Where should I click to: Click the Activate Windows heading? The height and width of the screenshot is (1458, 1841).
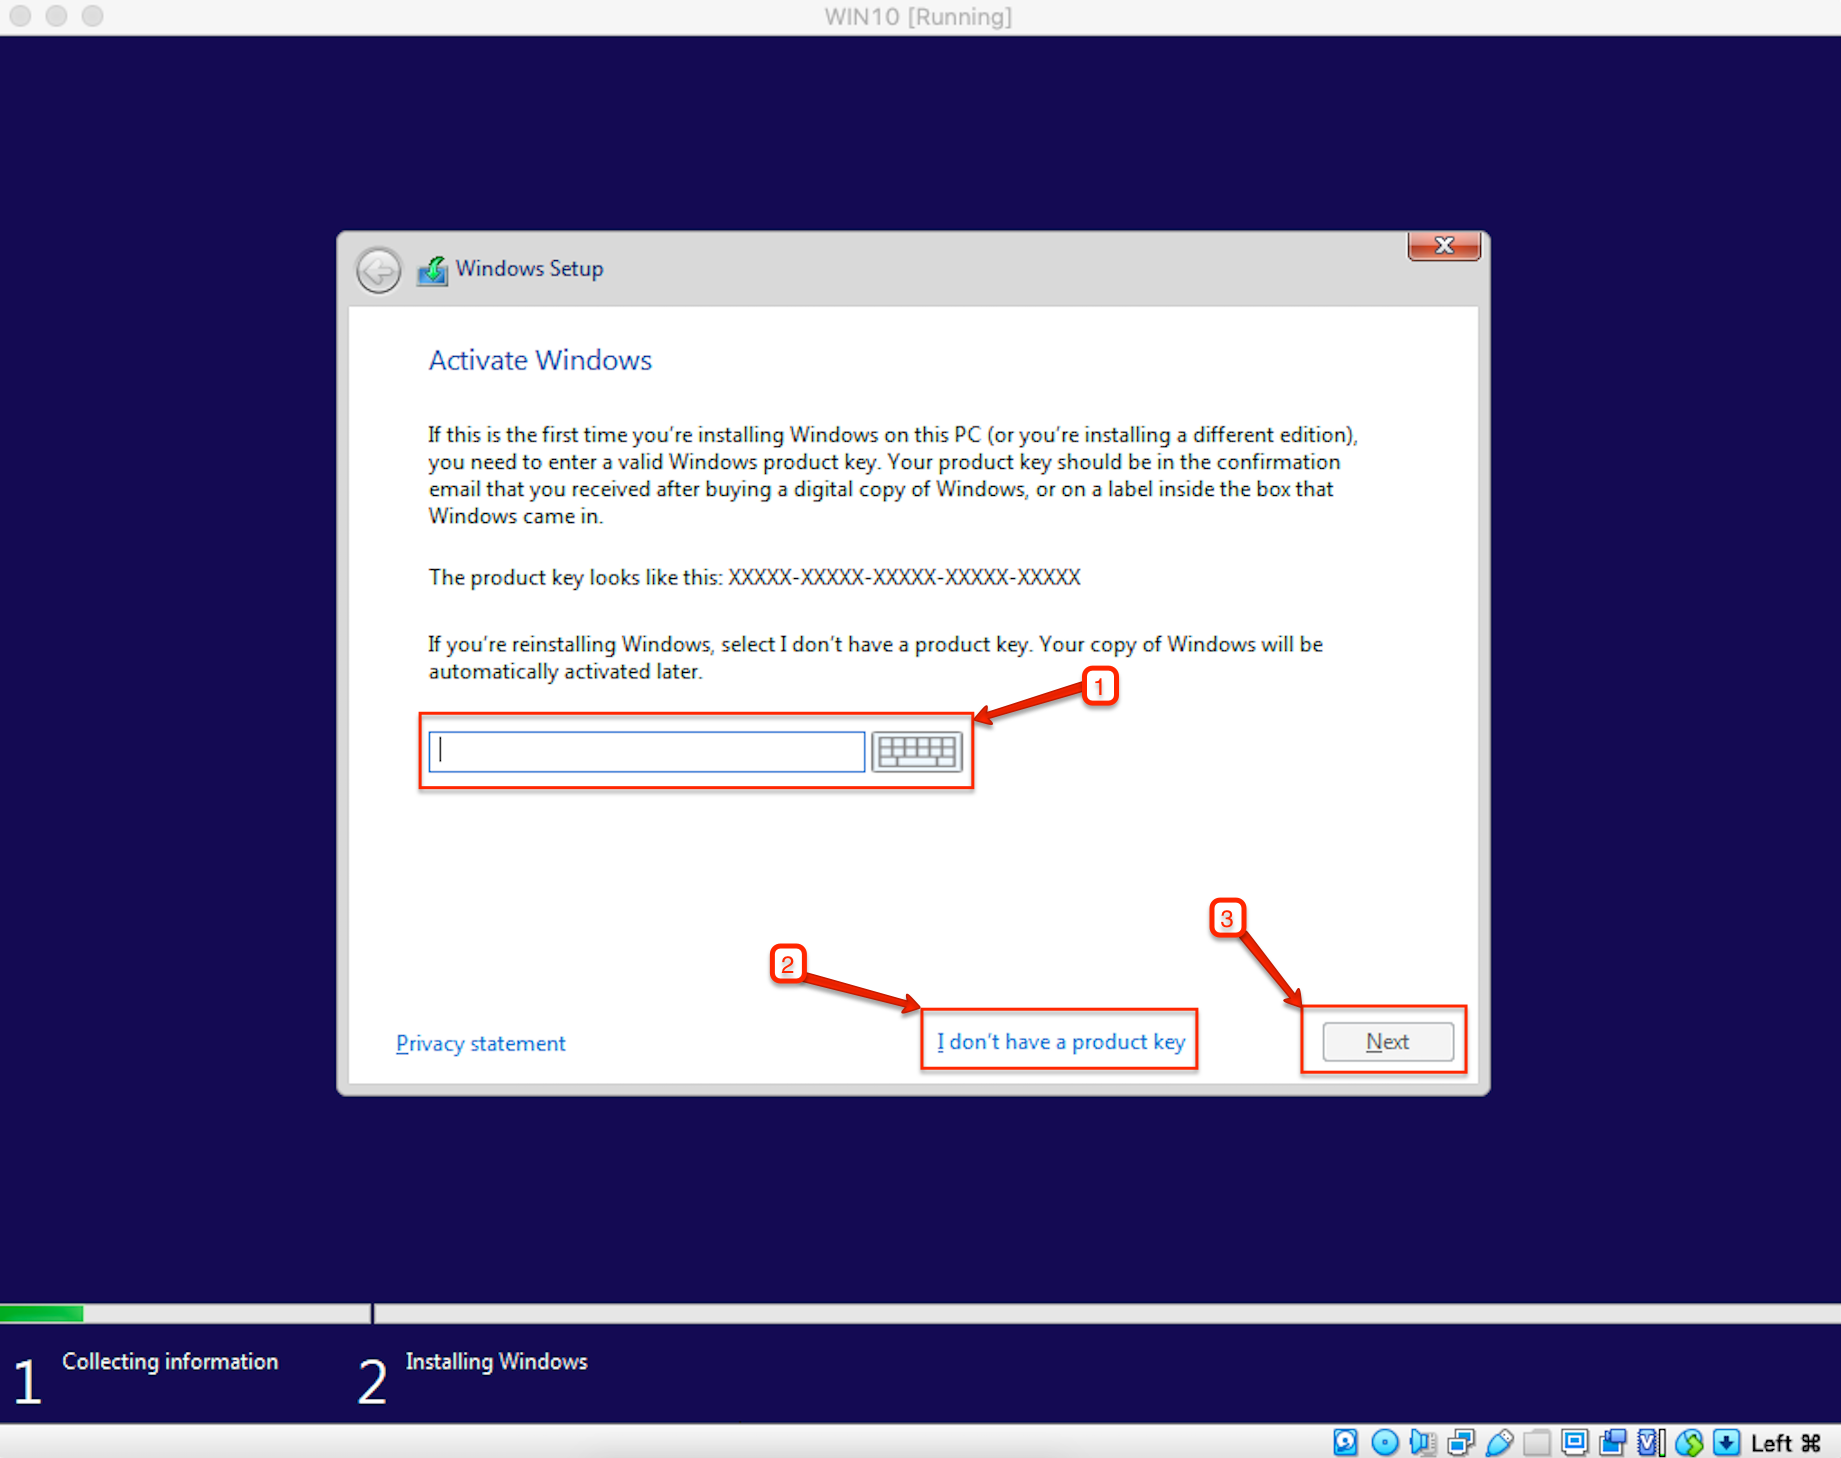tap(540, 360)
